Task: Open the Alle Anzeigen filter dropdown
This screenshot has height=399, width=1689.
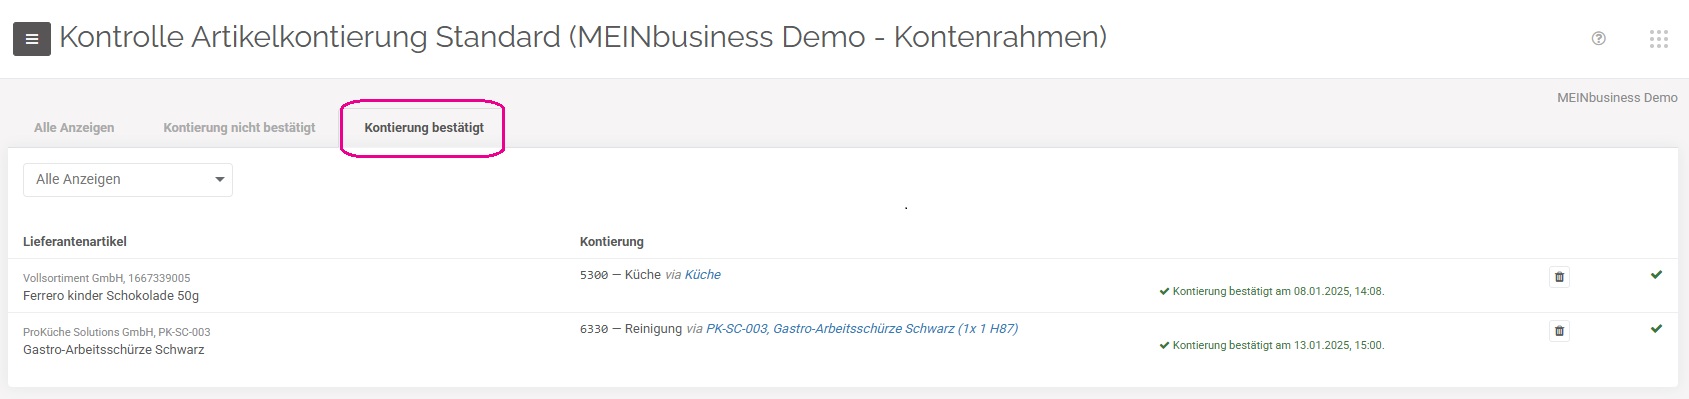Action: [x=128, y=180]
